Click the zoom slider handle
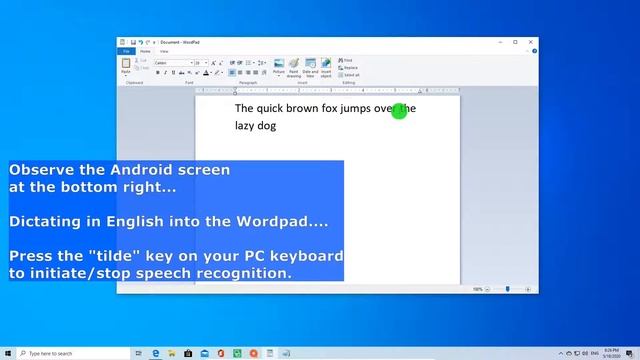The image size is (640, 360). pyautogui.click(x=507, y=289)
